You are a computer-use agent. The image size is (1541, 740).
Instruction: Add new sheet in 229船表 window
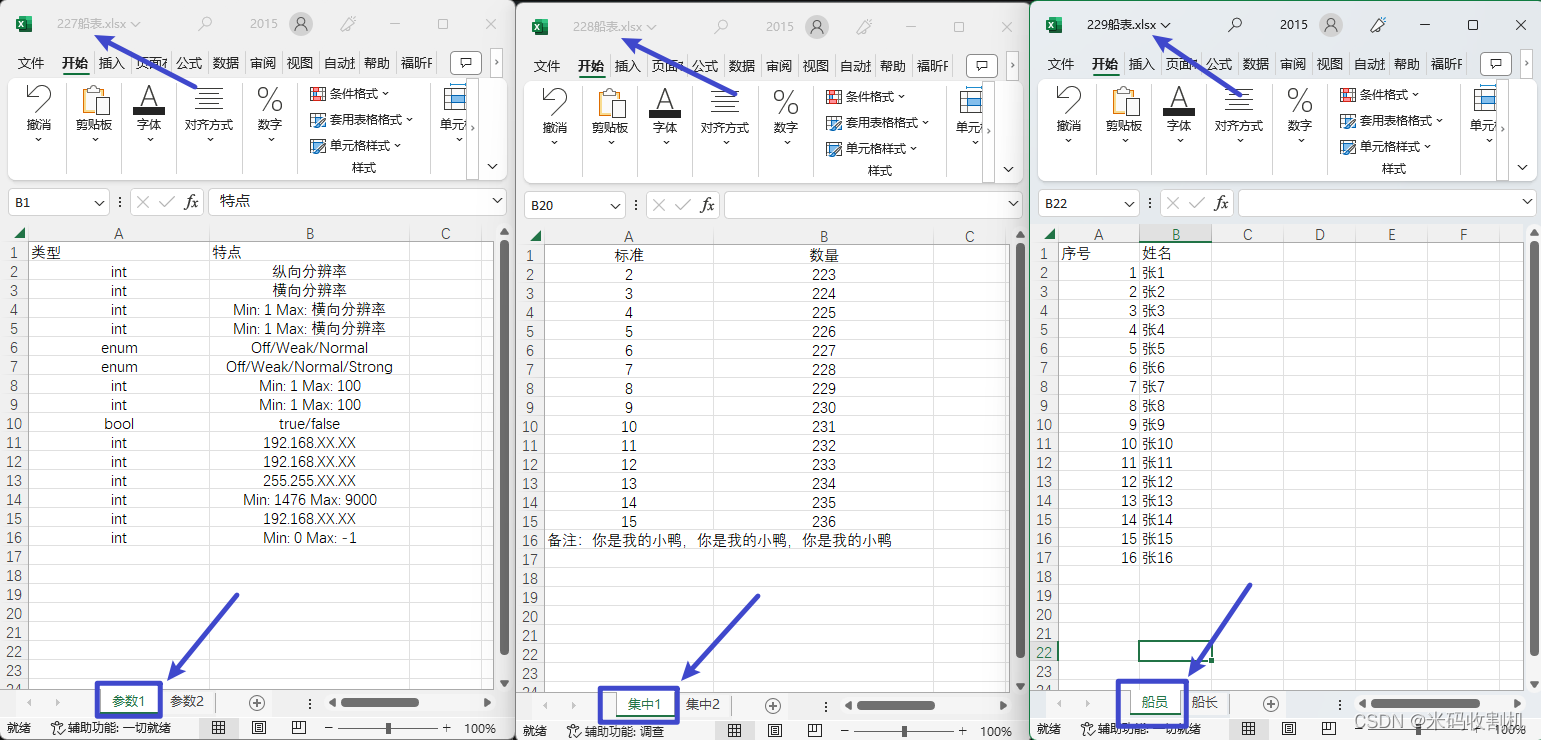point(1270,704)
